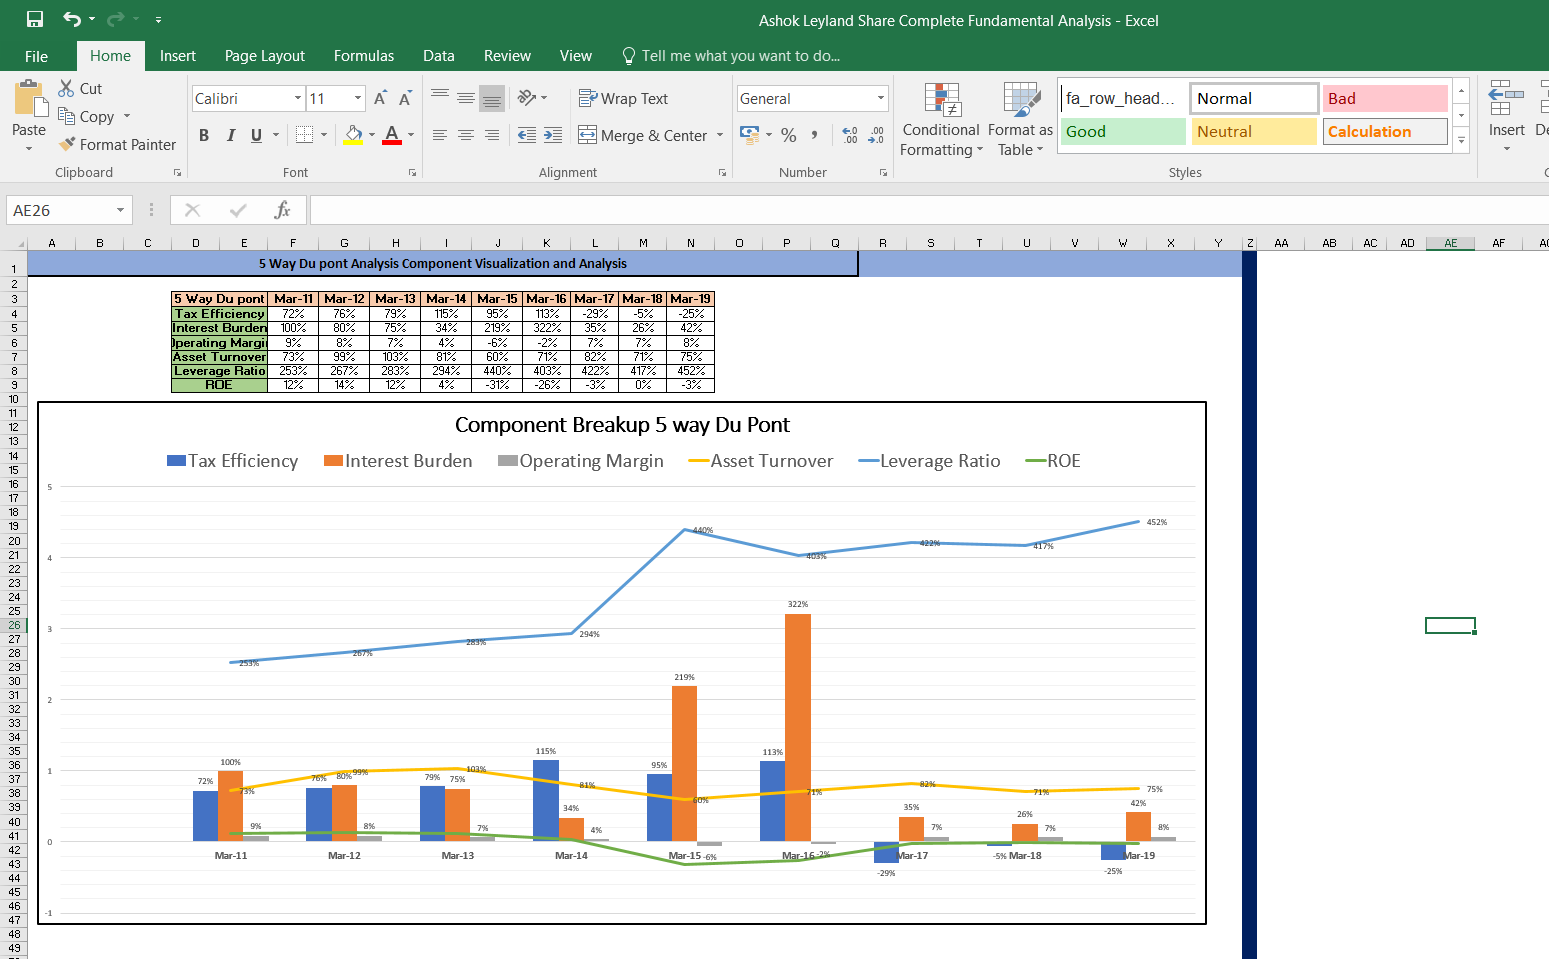Screen dimensions: 1549x959
Task: Click the Tell me what you want to do box
Action: pyautogui.click(x=731, y=56)
